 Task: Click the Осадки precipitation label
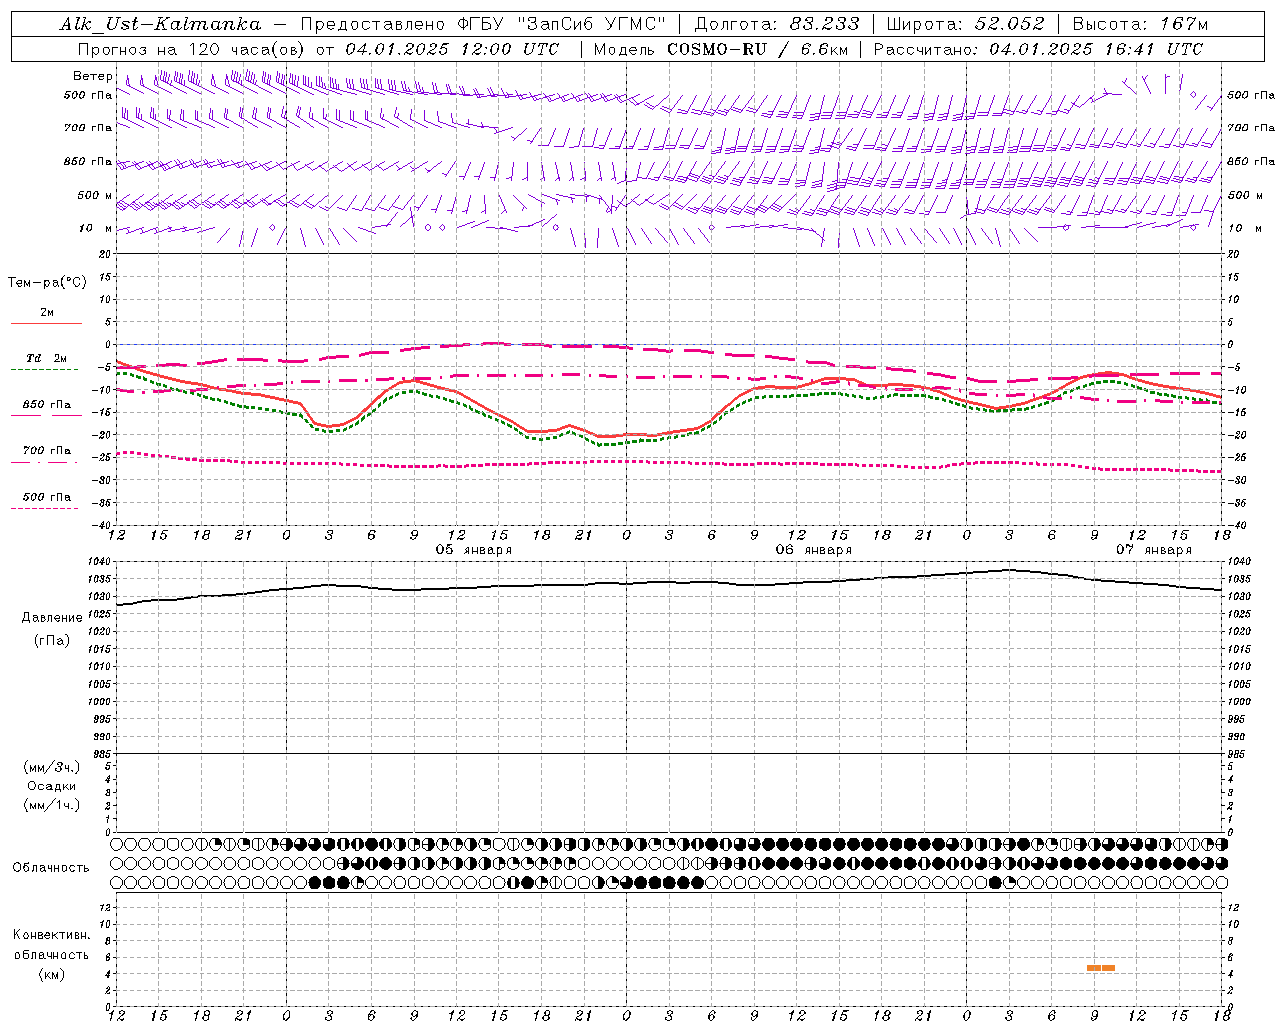pos(52,786)
